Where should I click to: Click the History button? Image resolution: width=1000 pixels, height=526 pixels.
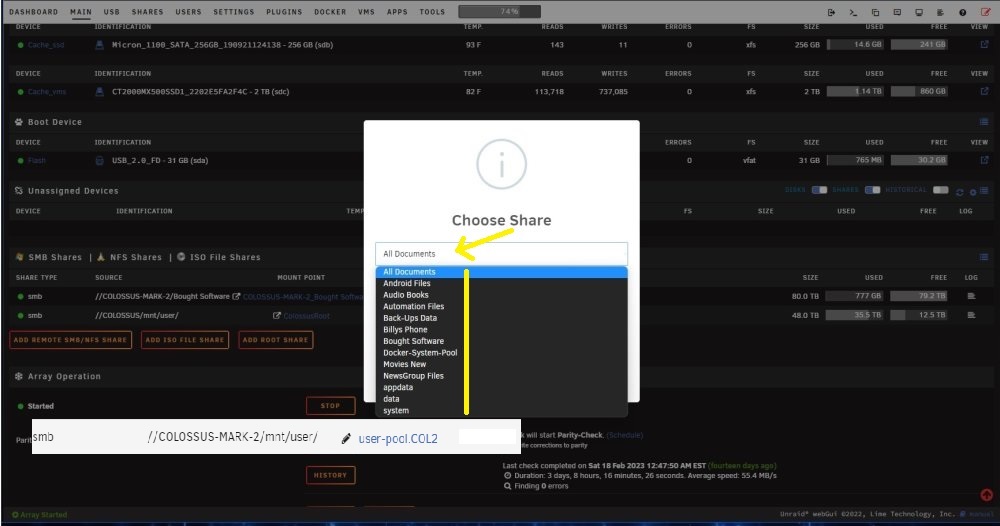tap(330, 475)
